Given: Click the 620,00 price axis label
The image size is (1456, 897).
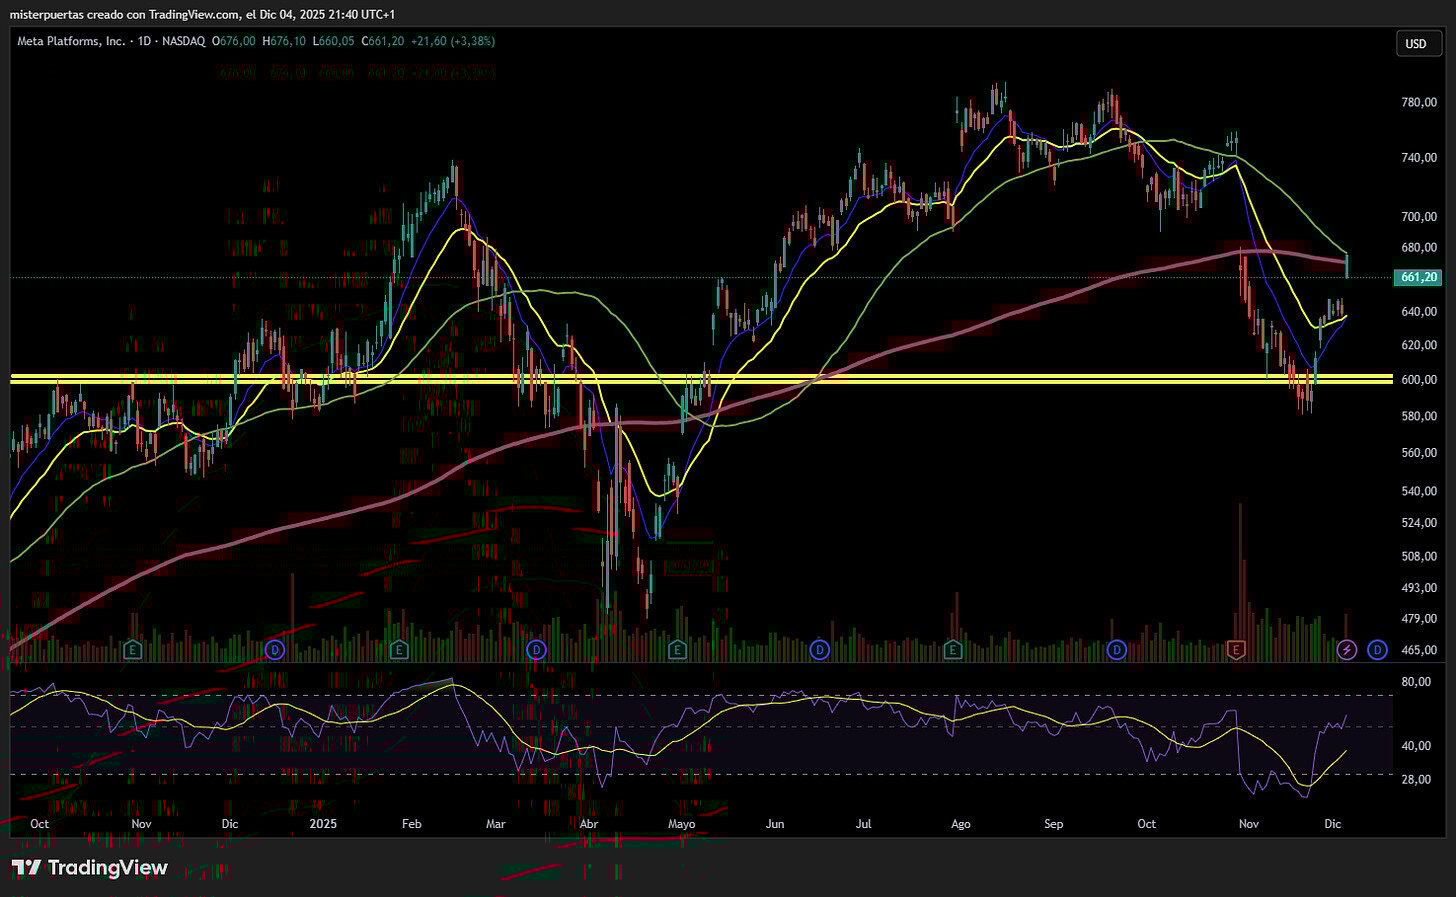Looking at the screenshot, I should [x=1419, y=345].
